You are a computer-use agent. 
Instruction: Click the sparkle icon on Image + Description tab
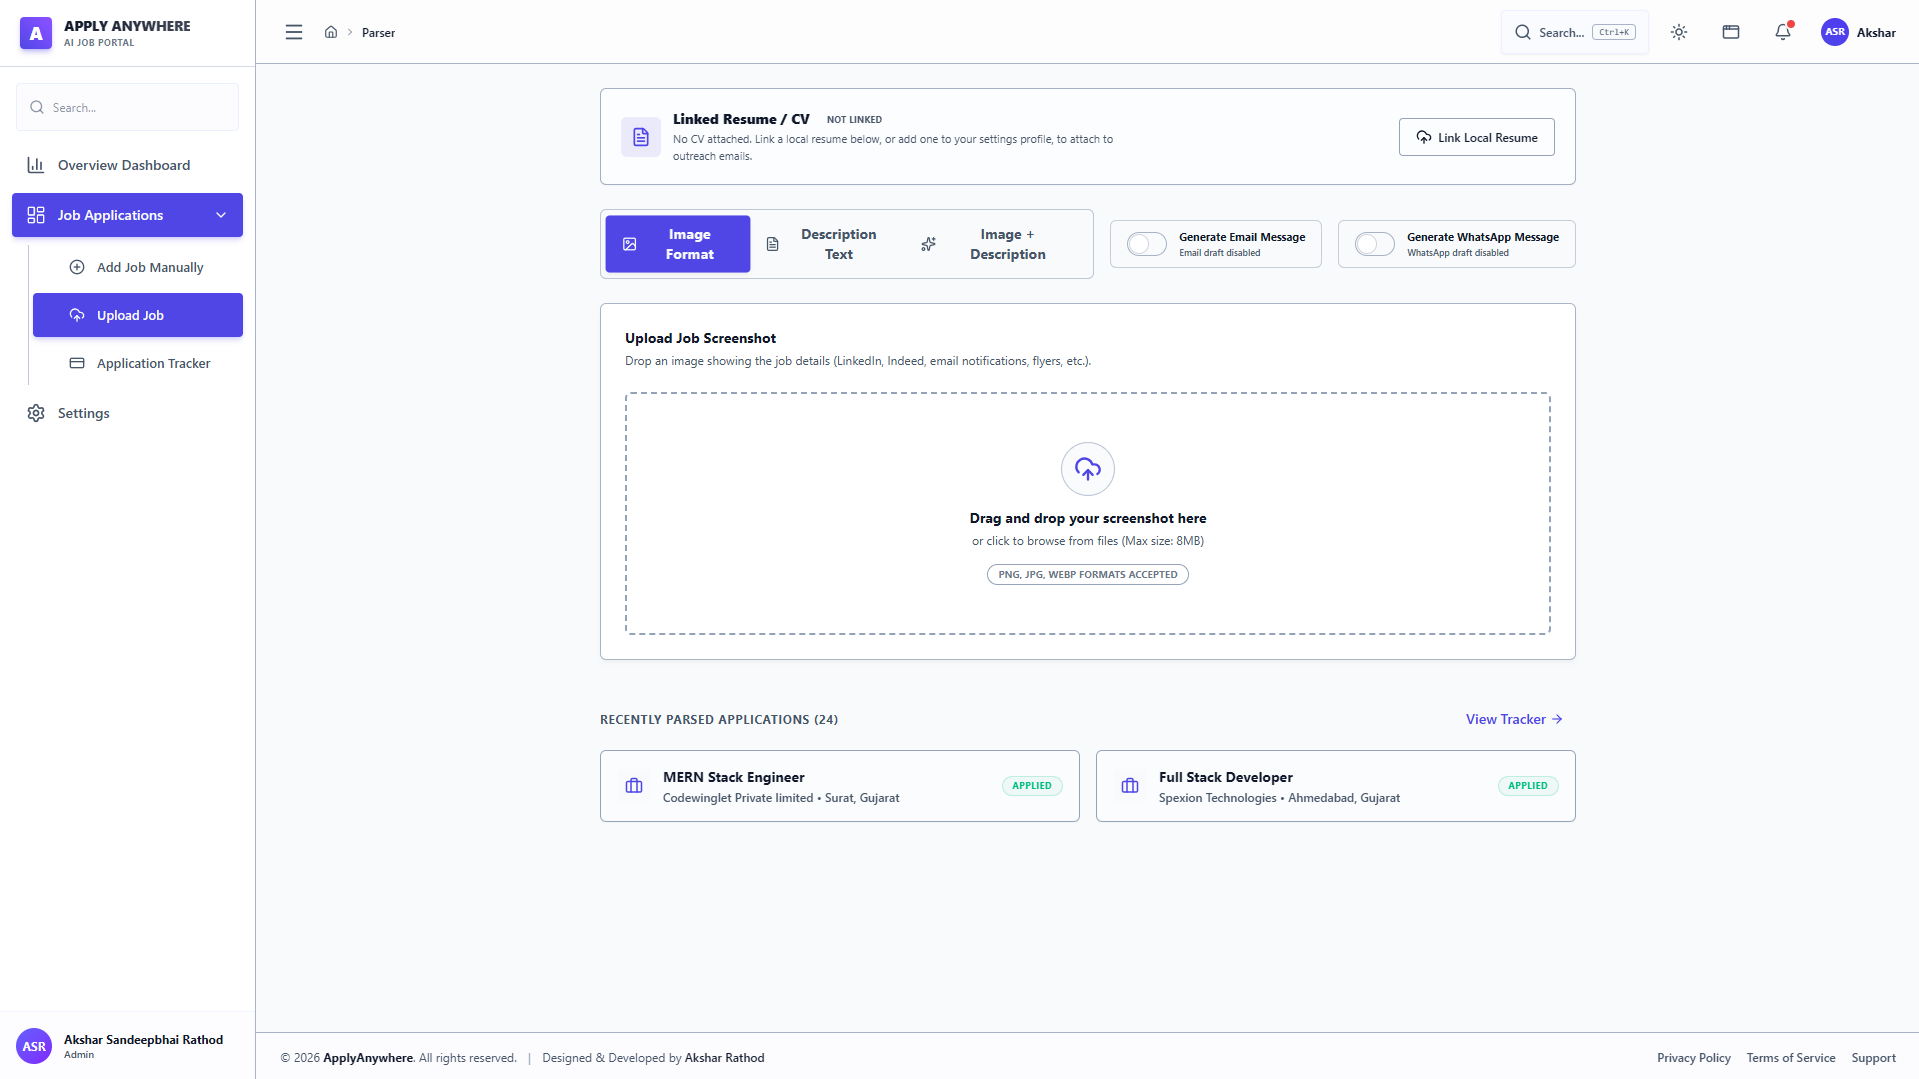(x=929, y=244)
